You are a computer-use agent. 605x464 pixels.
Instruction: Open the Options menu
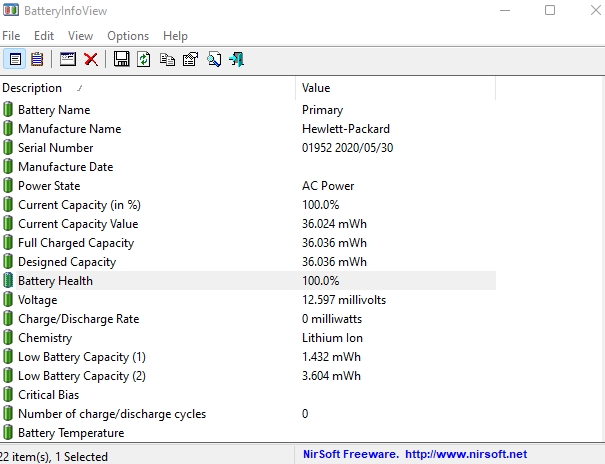coord(128,36)
